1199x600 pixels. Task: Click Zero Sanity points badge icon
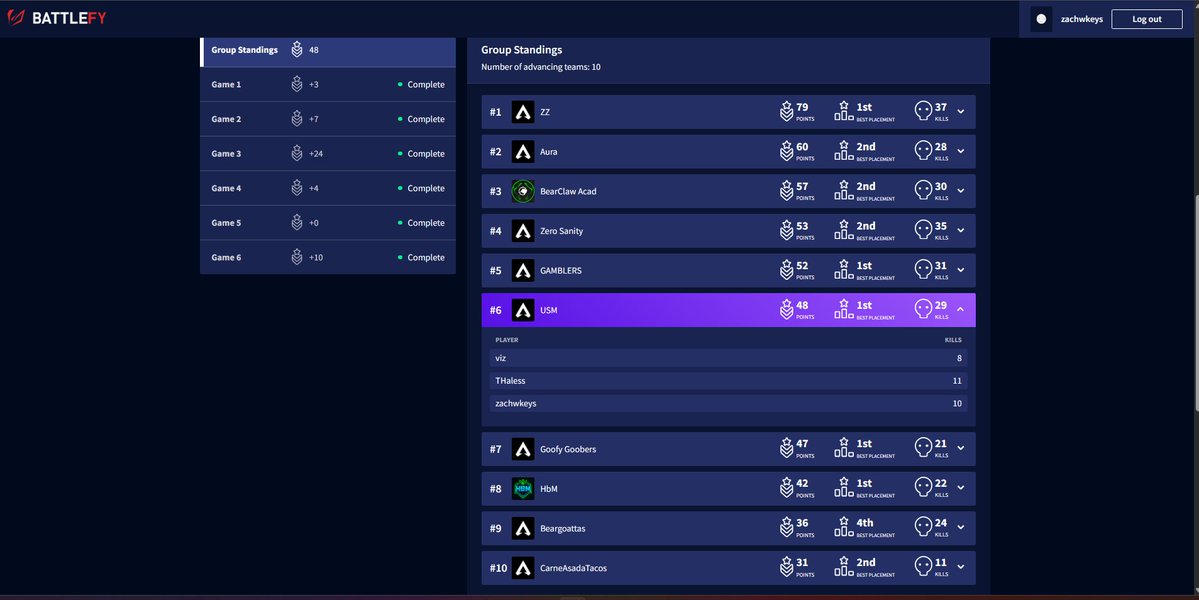point(786,231)
